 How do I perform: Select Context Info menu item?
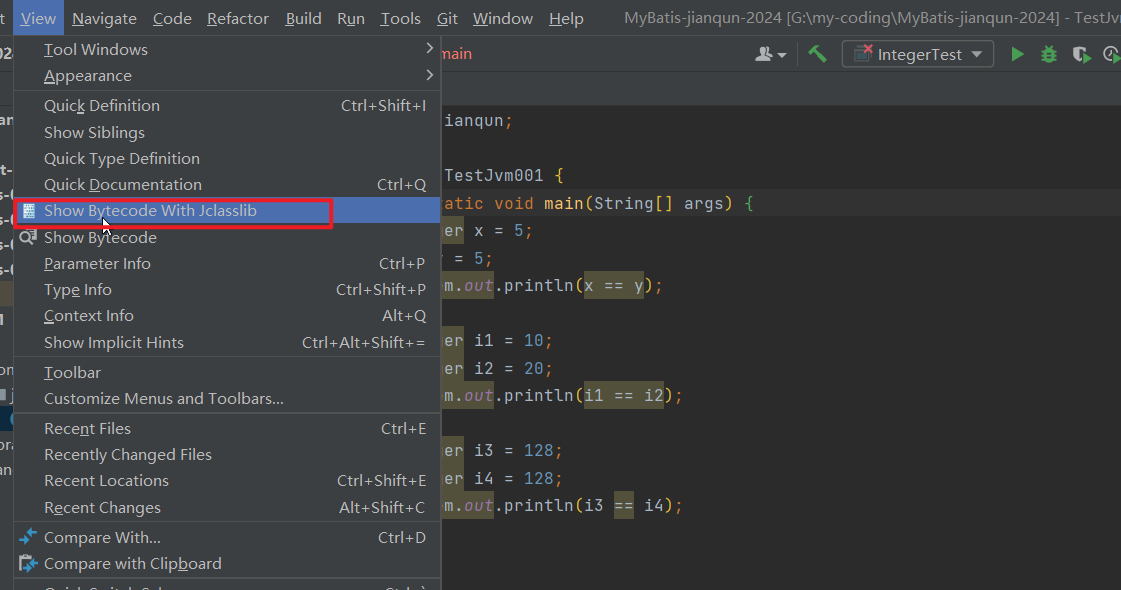[227, 316]
